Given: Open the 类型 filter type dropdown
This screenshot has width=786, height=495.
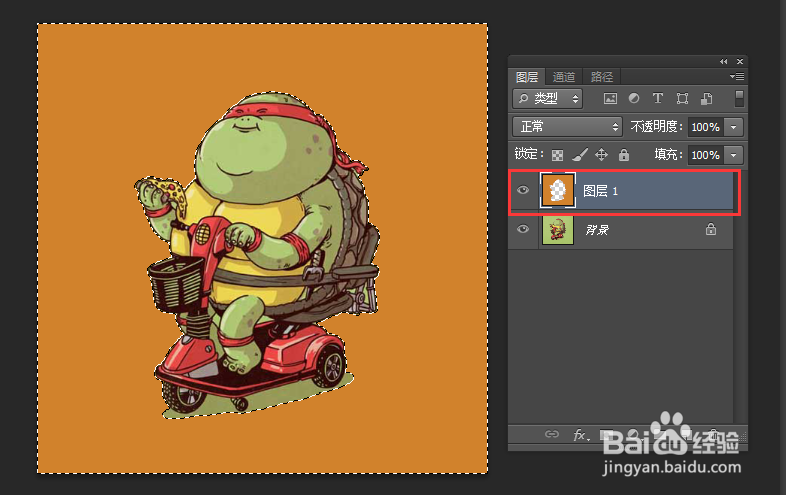Looking at the screenshot, I should pyautogui.click(x=547, y=98).
